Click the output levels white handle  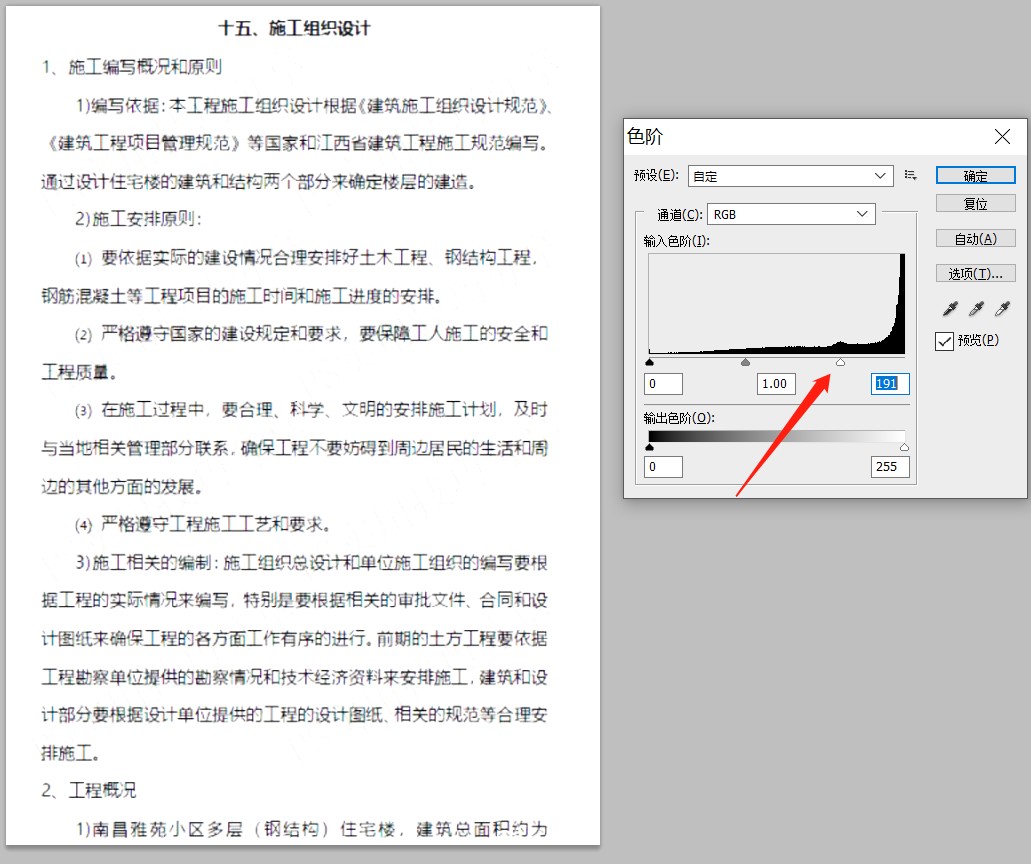[x=904, y=447]
